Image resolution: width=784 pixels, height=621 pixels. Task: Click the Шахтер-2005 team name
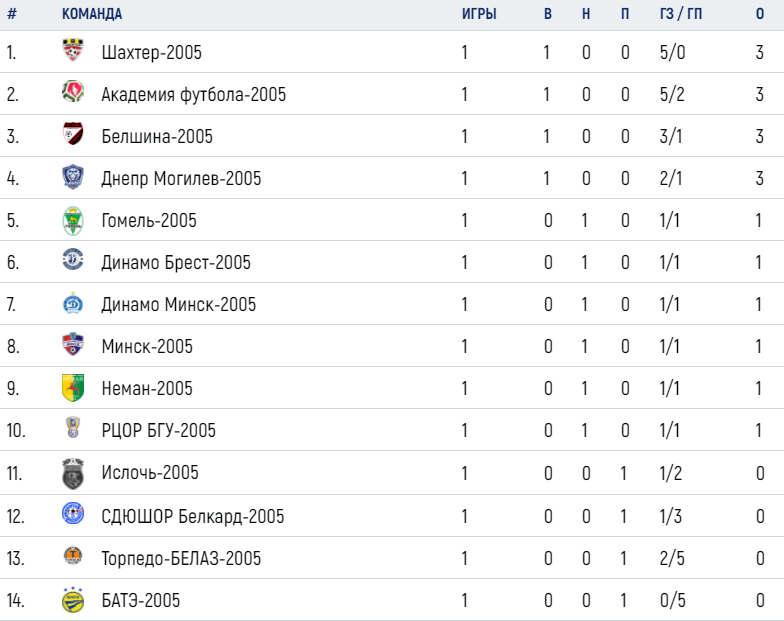[x=152, y=52]
